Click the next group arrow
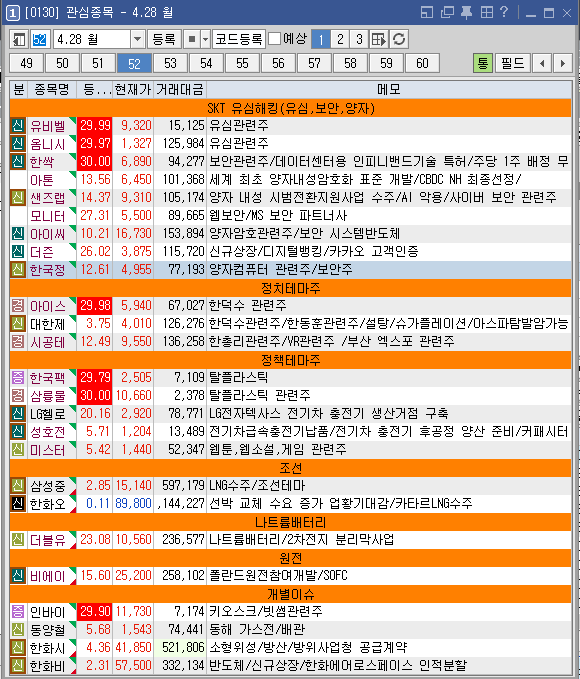The height and width of the screenshot is (679, 580). [x=563, y=63]
